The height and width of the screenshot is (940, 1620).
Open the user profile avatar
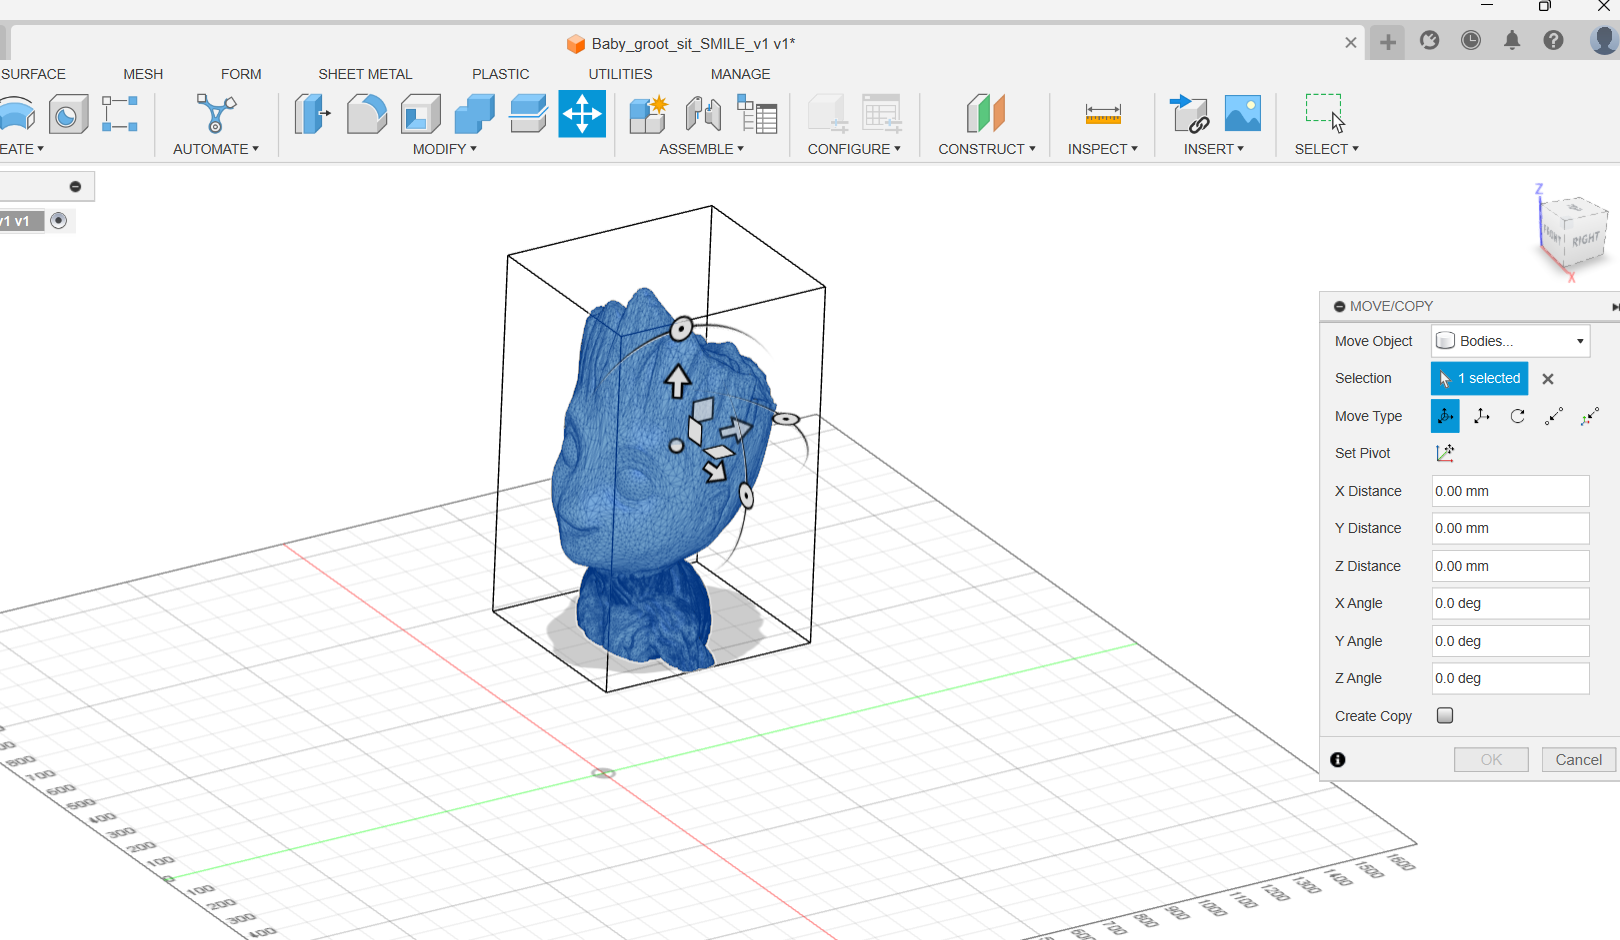(x=1604, y=40)
